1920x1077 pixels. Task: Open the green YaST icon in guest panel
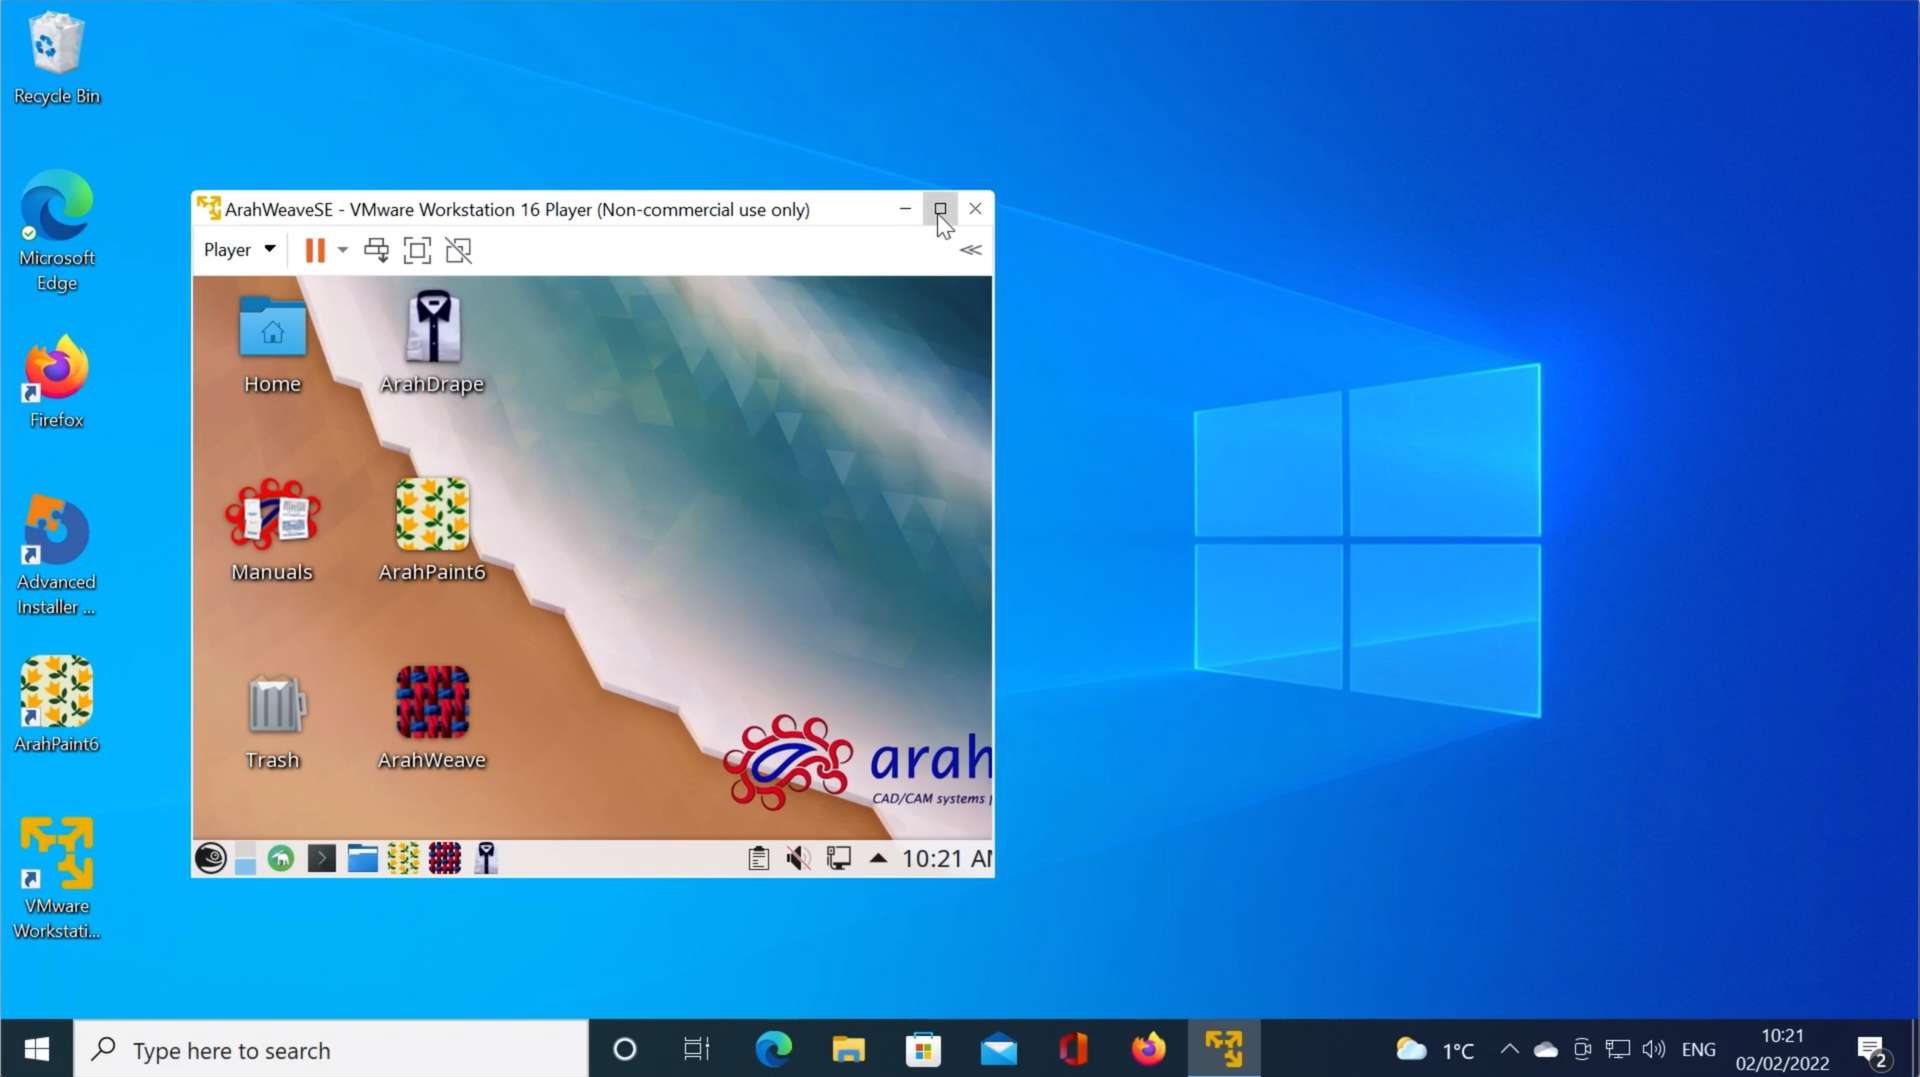pyautogui.click(x=281, y=858)
